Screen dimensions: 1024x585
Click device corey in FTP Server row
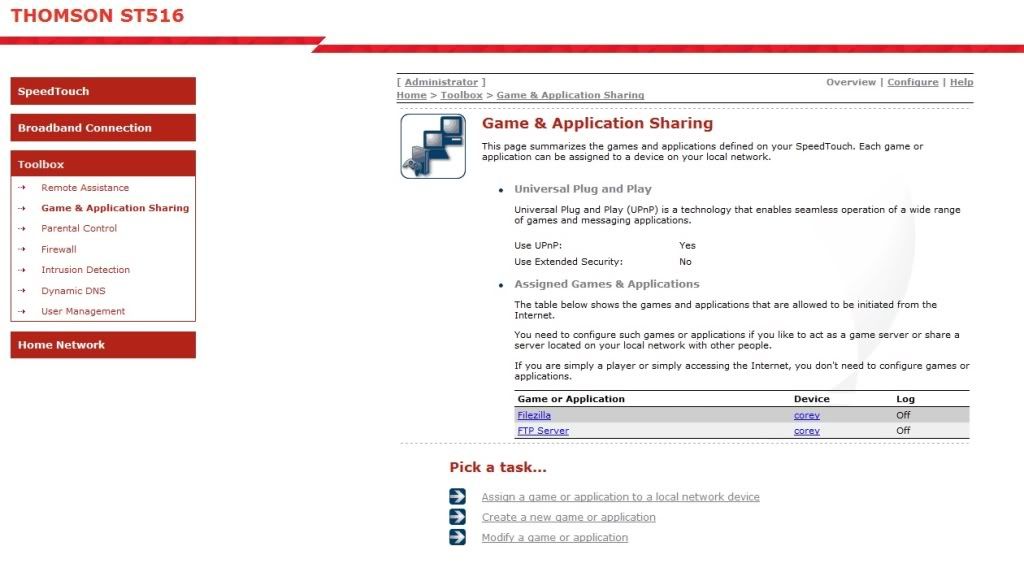point(807,431)
